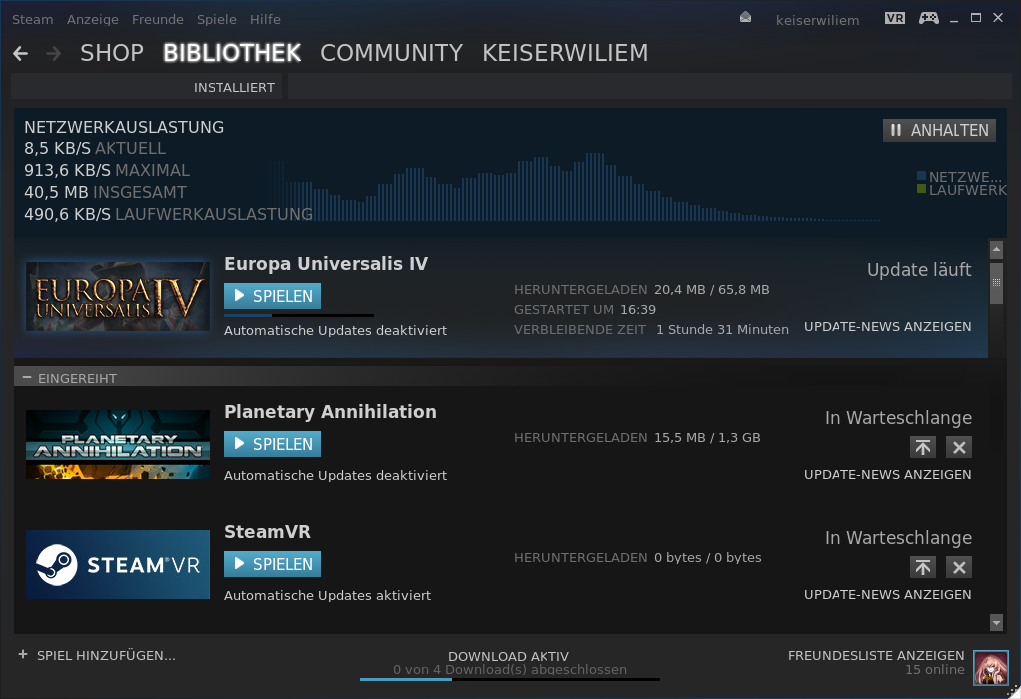Move SteamVR to top of queue

pyautogui.click(x=923, y=567)
